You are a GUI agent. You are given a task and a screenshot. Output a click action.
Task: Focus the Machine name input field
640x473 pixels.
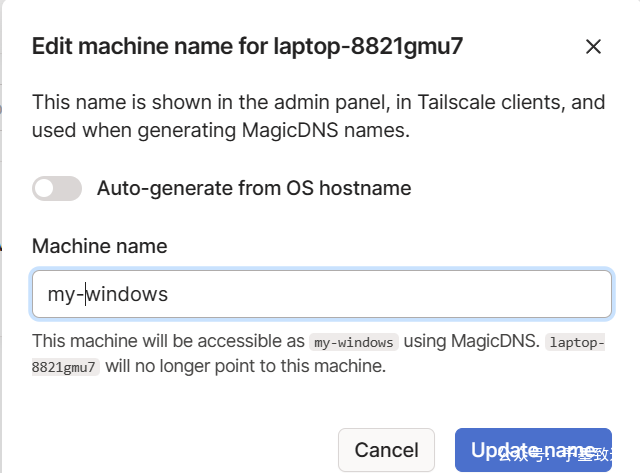tap(322, 294)
